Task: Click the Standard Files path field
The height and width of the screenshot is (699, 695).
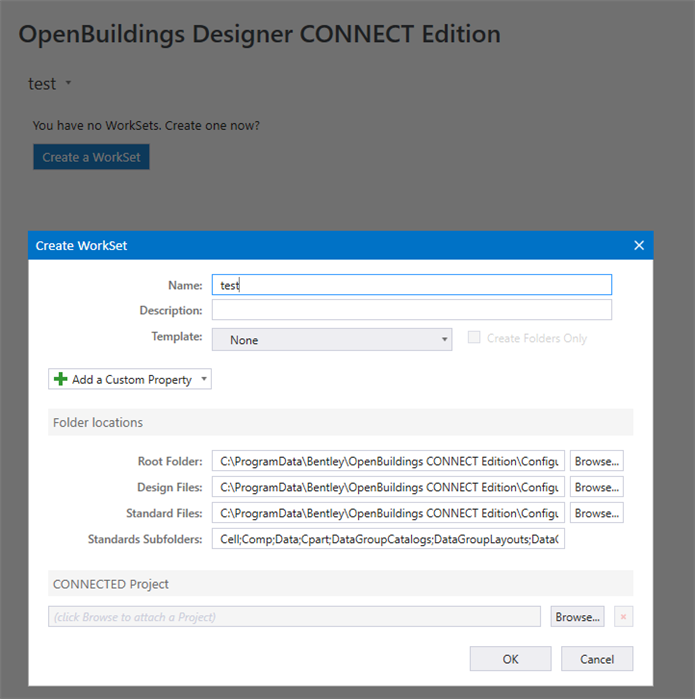Action: click(x=388, y=513)
